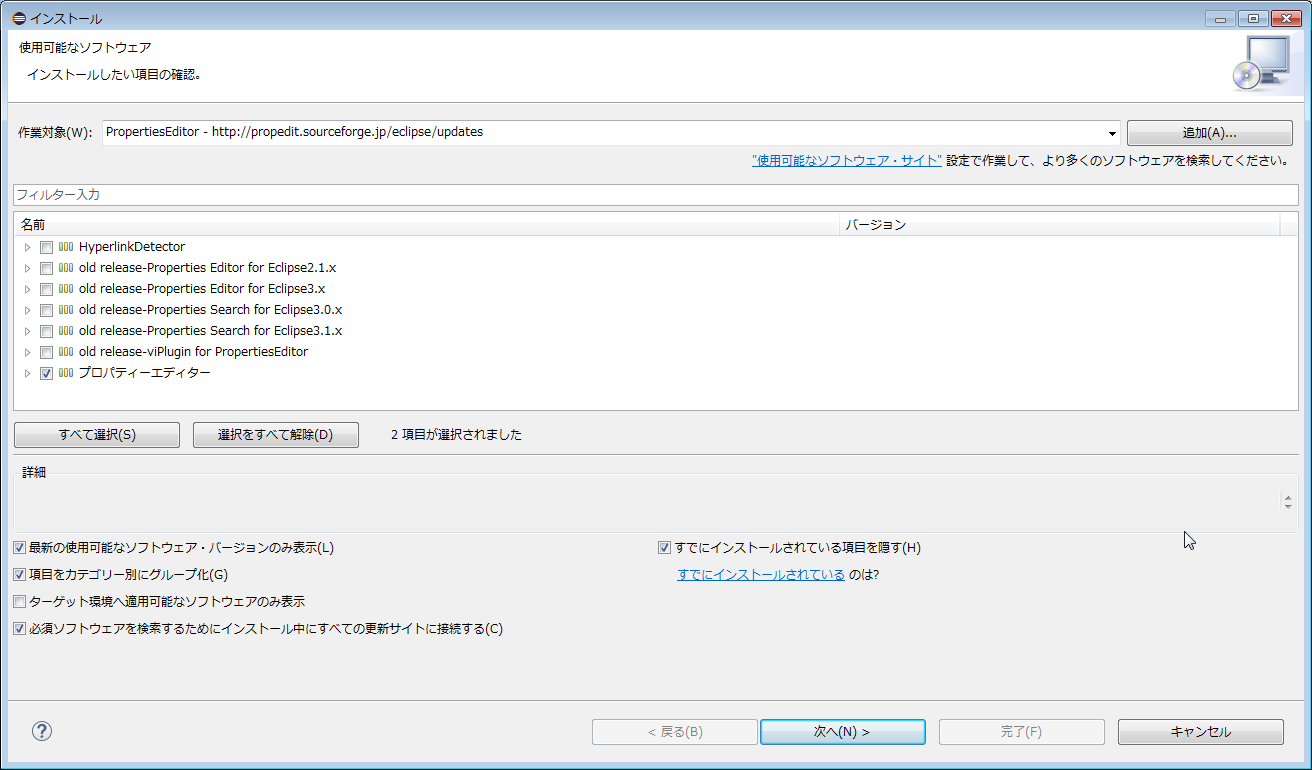Check old release-Properties Editor for Eclipse3.x
The height and width of the screenshot is (770, 1312).
[x=46, y=289]
